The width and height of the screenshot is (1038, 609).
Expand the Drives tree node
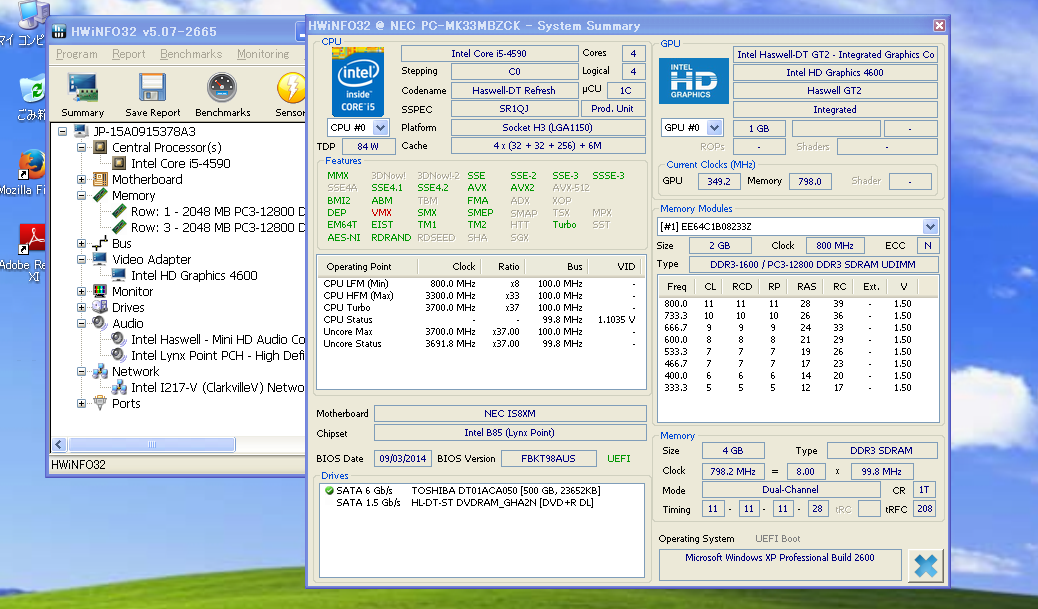tap(82, 308)
